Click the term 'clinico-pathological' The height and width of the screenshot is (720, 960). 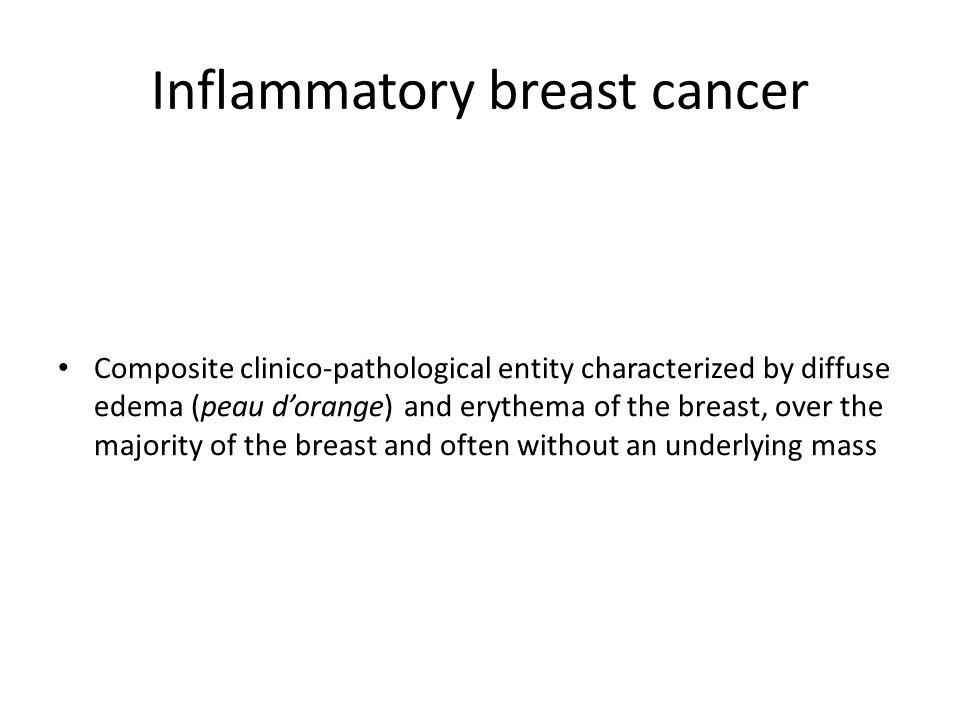(366, 369)
